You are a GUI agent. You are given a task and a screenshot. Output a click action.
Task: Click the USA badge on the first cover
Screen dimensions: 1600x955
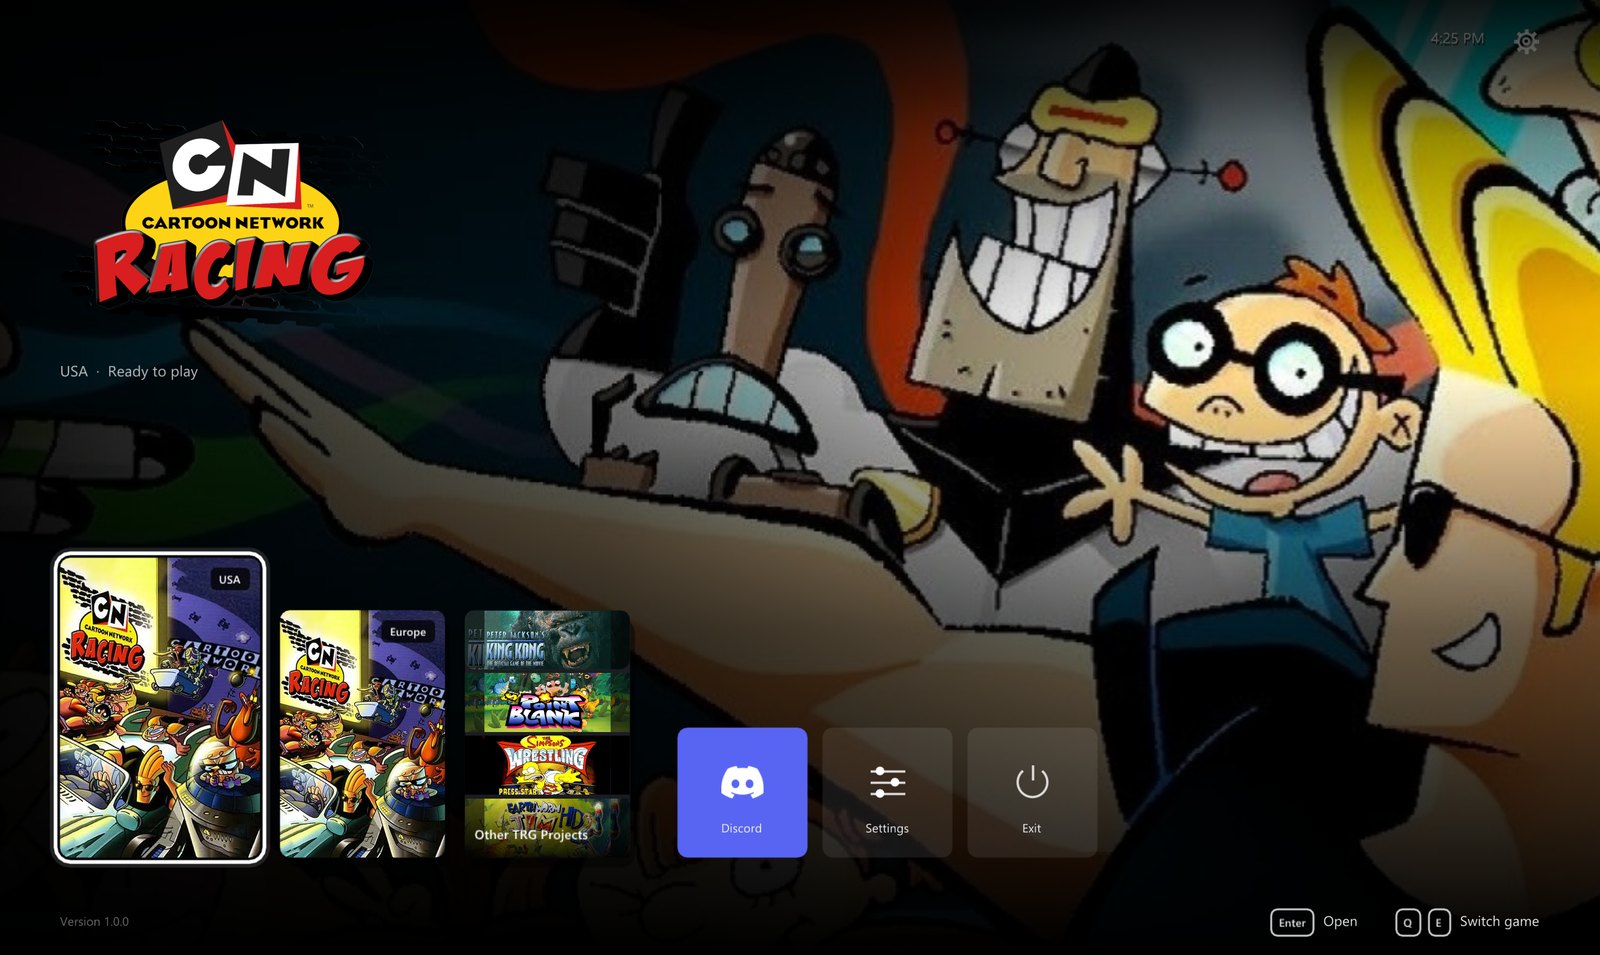230,579
